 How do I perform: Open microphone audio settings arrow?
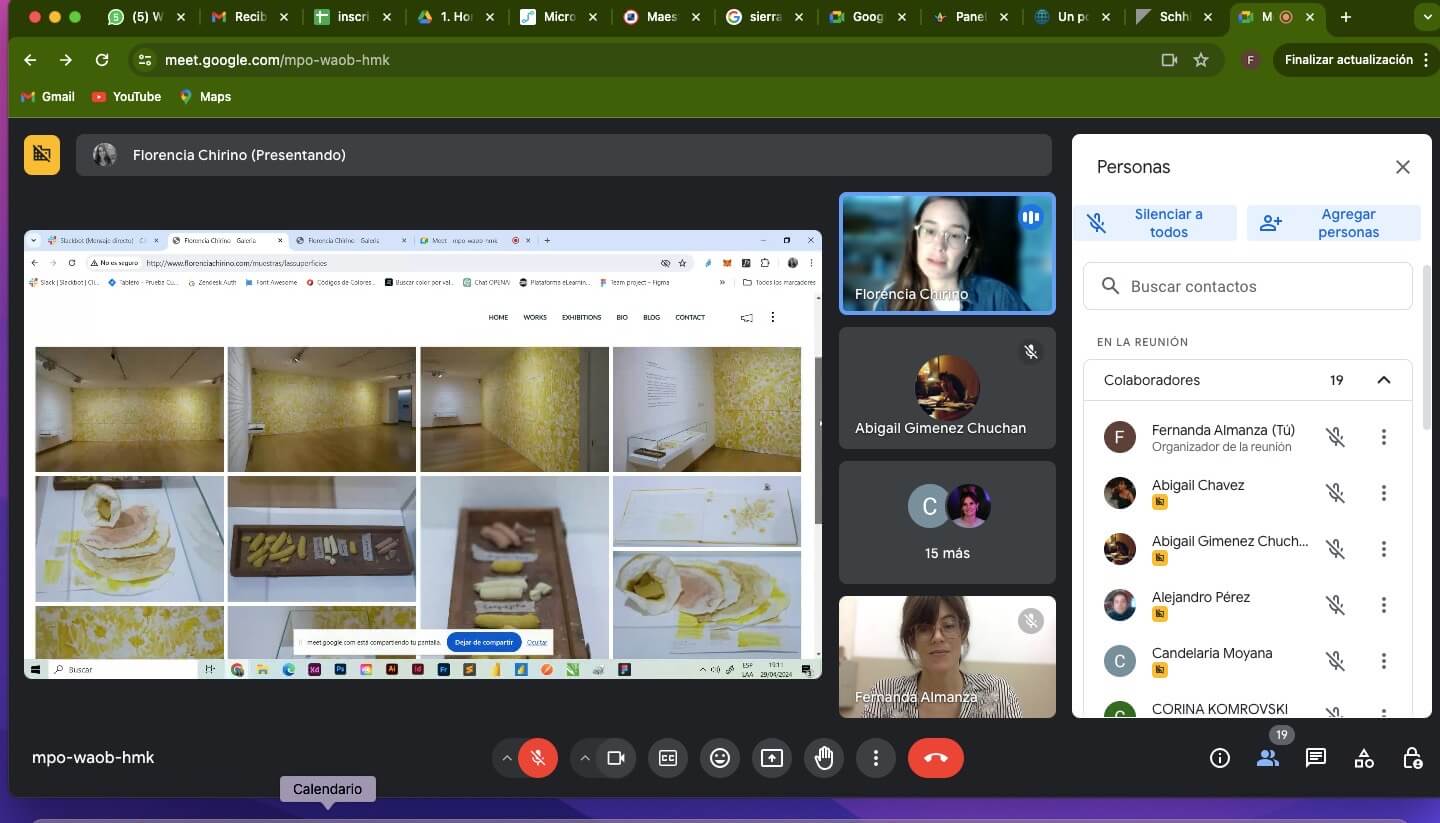[507, 758]
